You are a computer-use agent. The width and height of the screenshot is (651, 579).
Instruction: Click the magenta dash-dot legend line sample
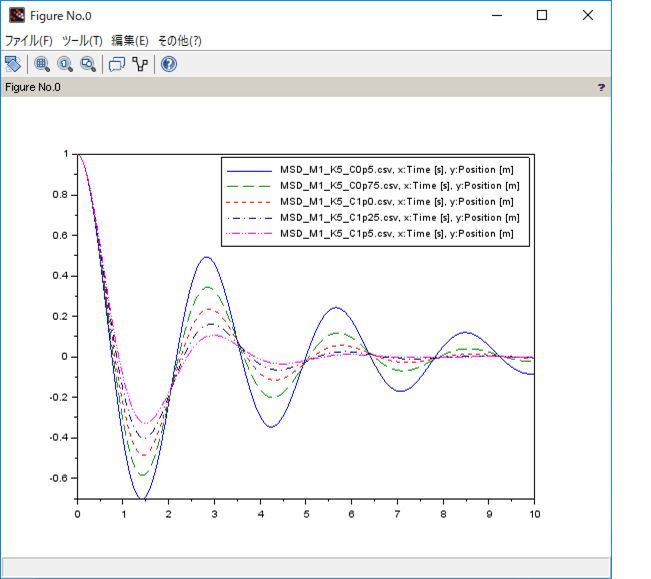click(x=249, y=234)
